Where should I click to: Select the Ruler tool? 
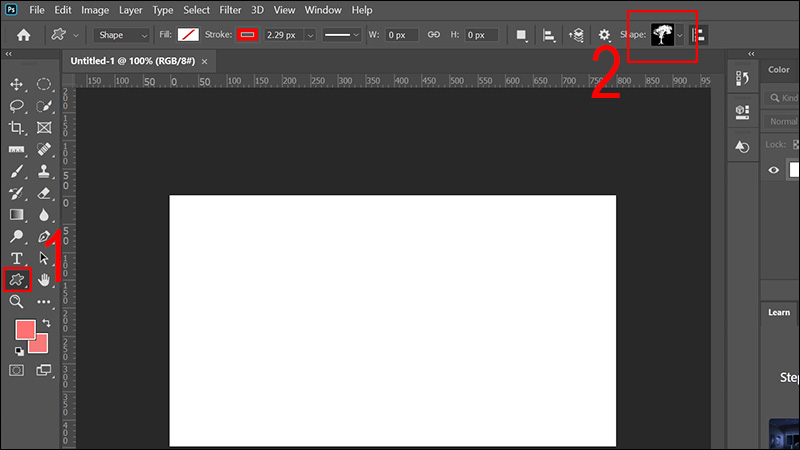pos(16,149)
